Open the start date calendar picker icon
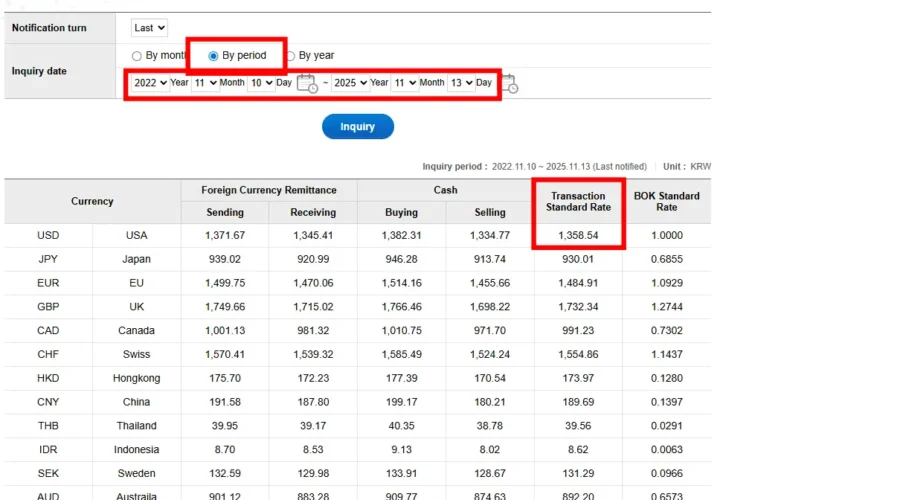This screenshot has height=500, width=900. [x=308, y=84]
